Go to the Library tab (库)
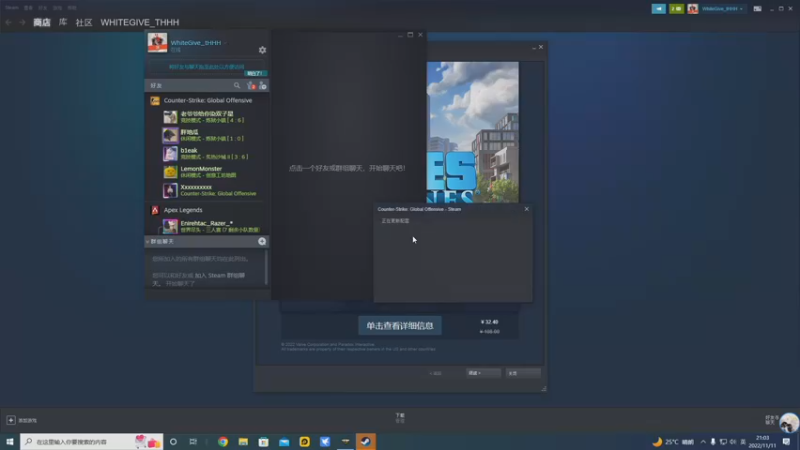The height and width of the screenshot is (450, 800). tap(63, 22)
